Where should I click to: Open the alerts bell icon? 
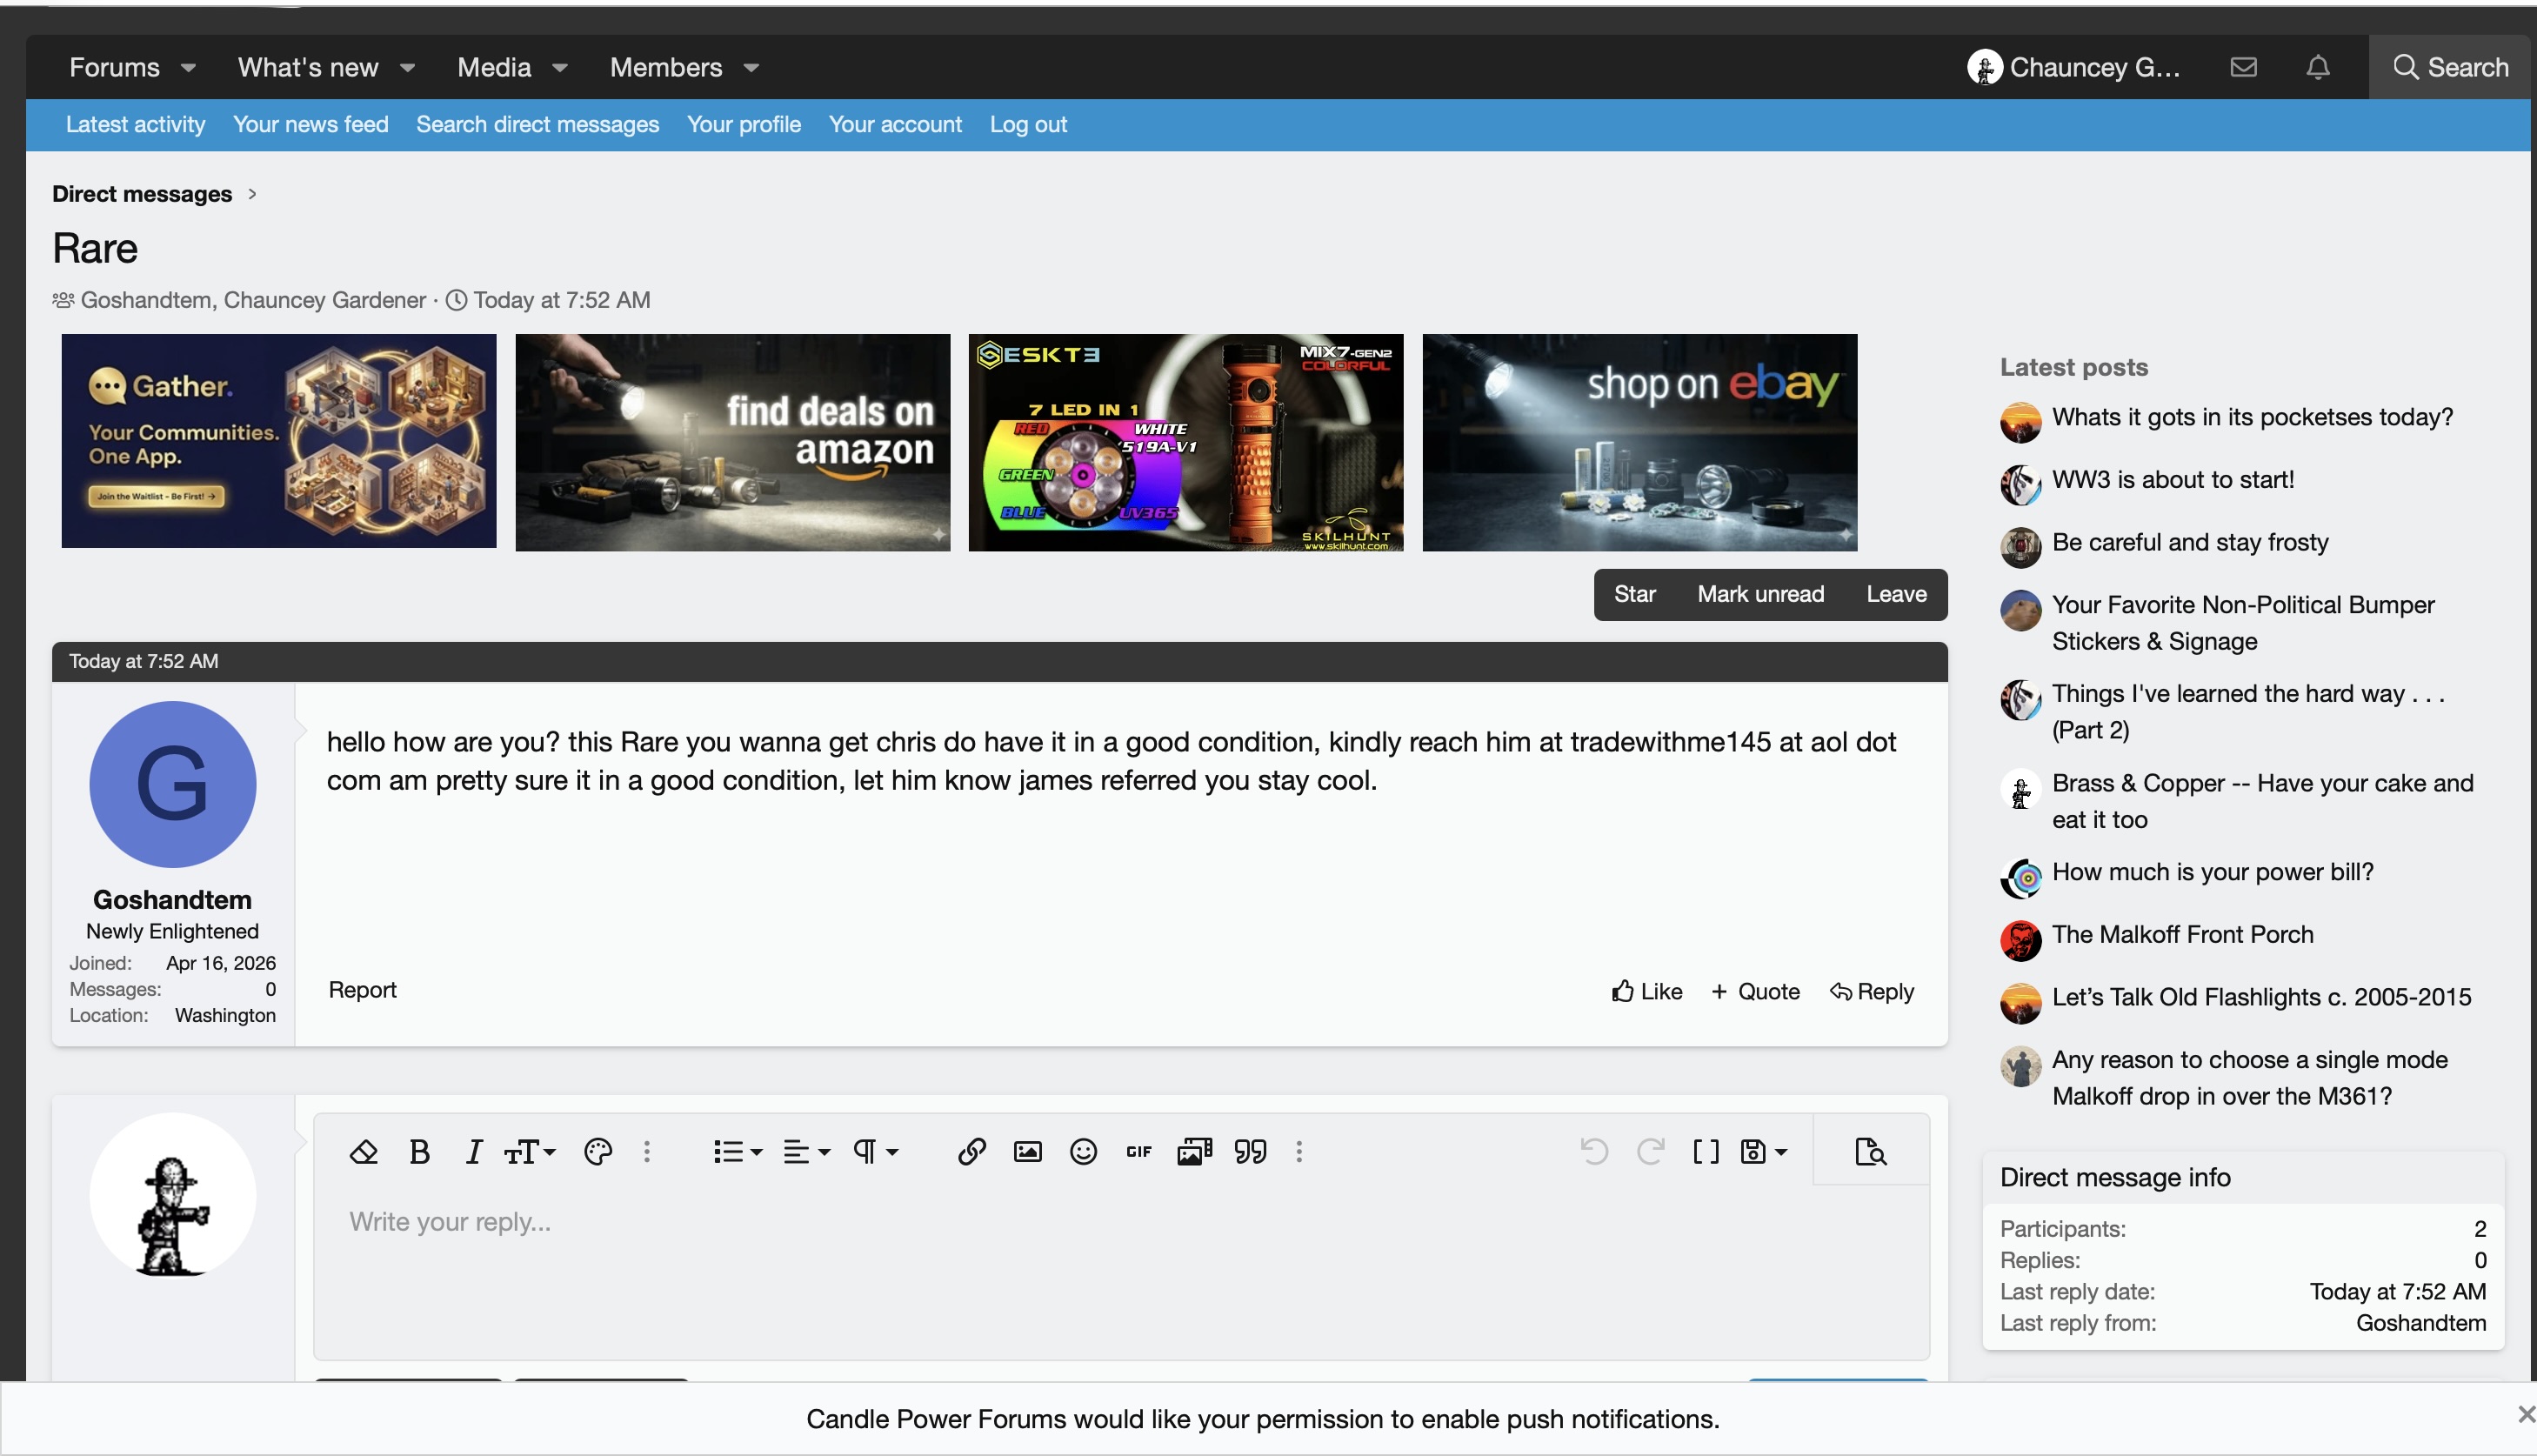2318,67
